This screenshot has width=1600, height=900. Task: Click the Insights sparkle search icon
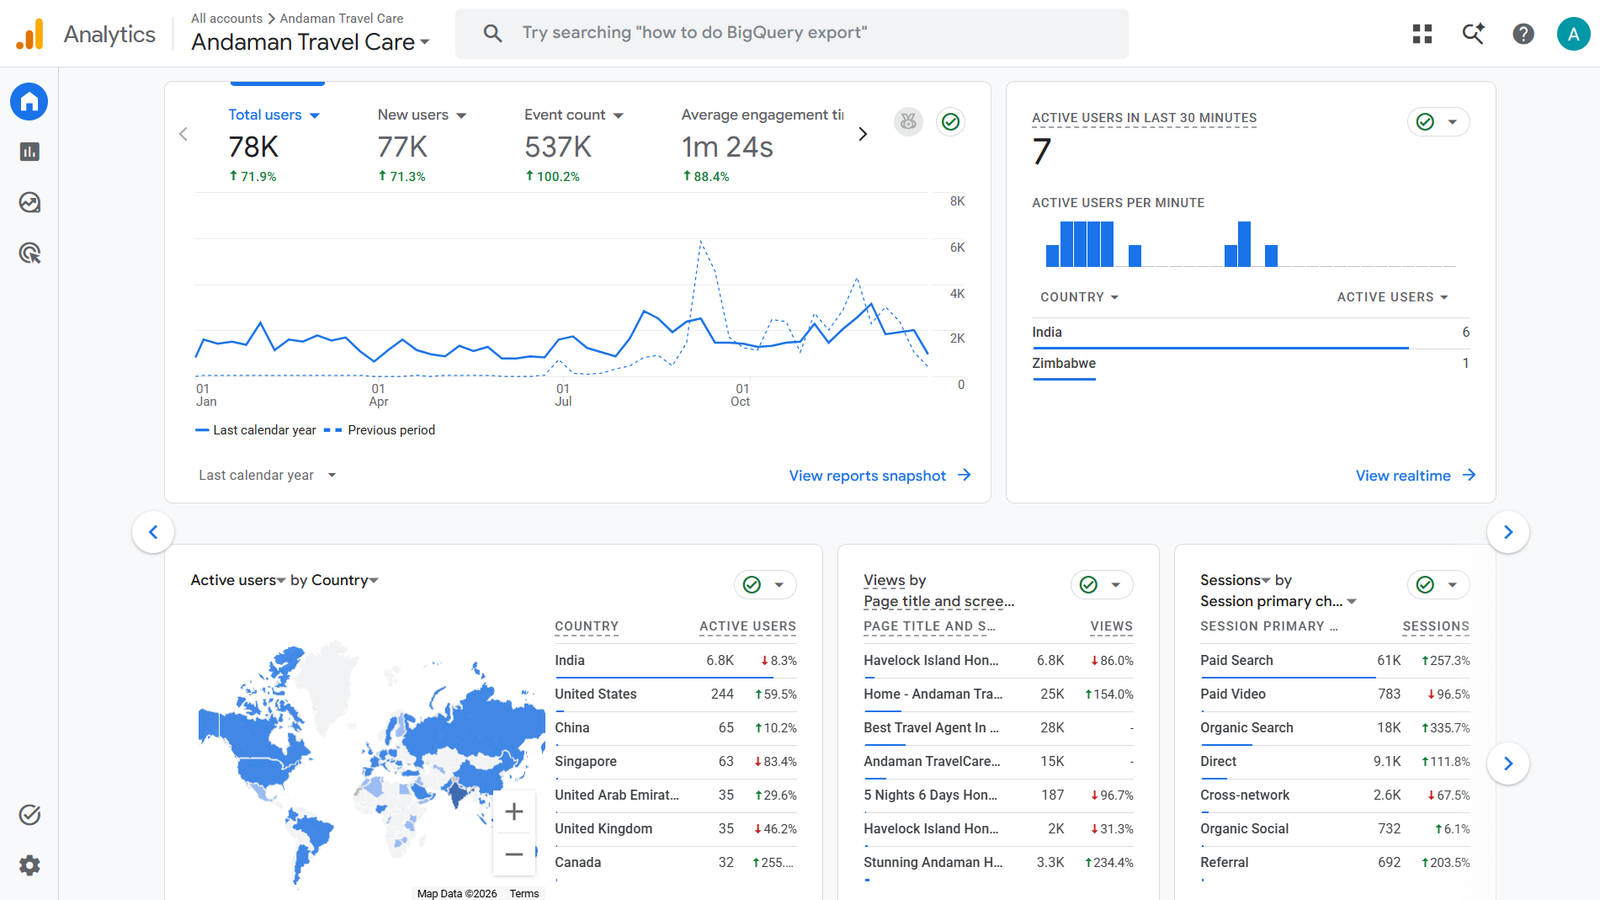pos(1473,34)
